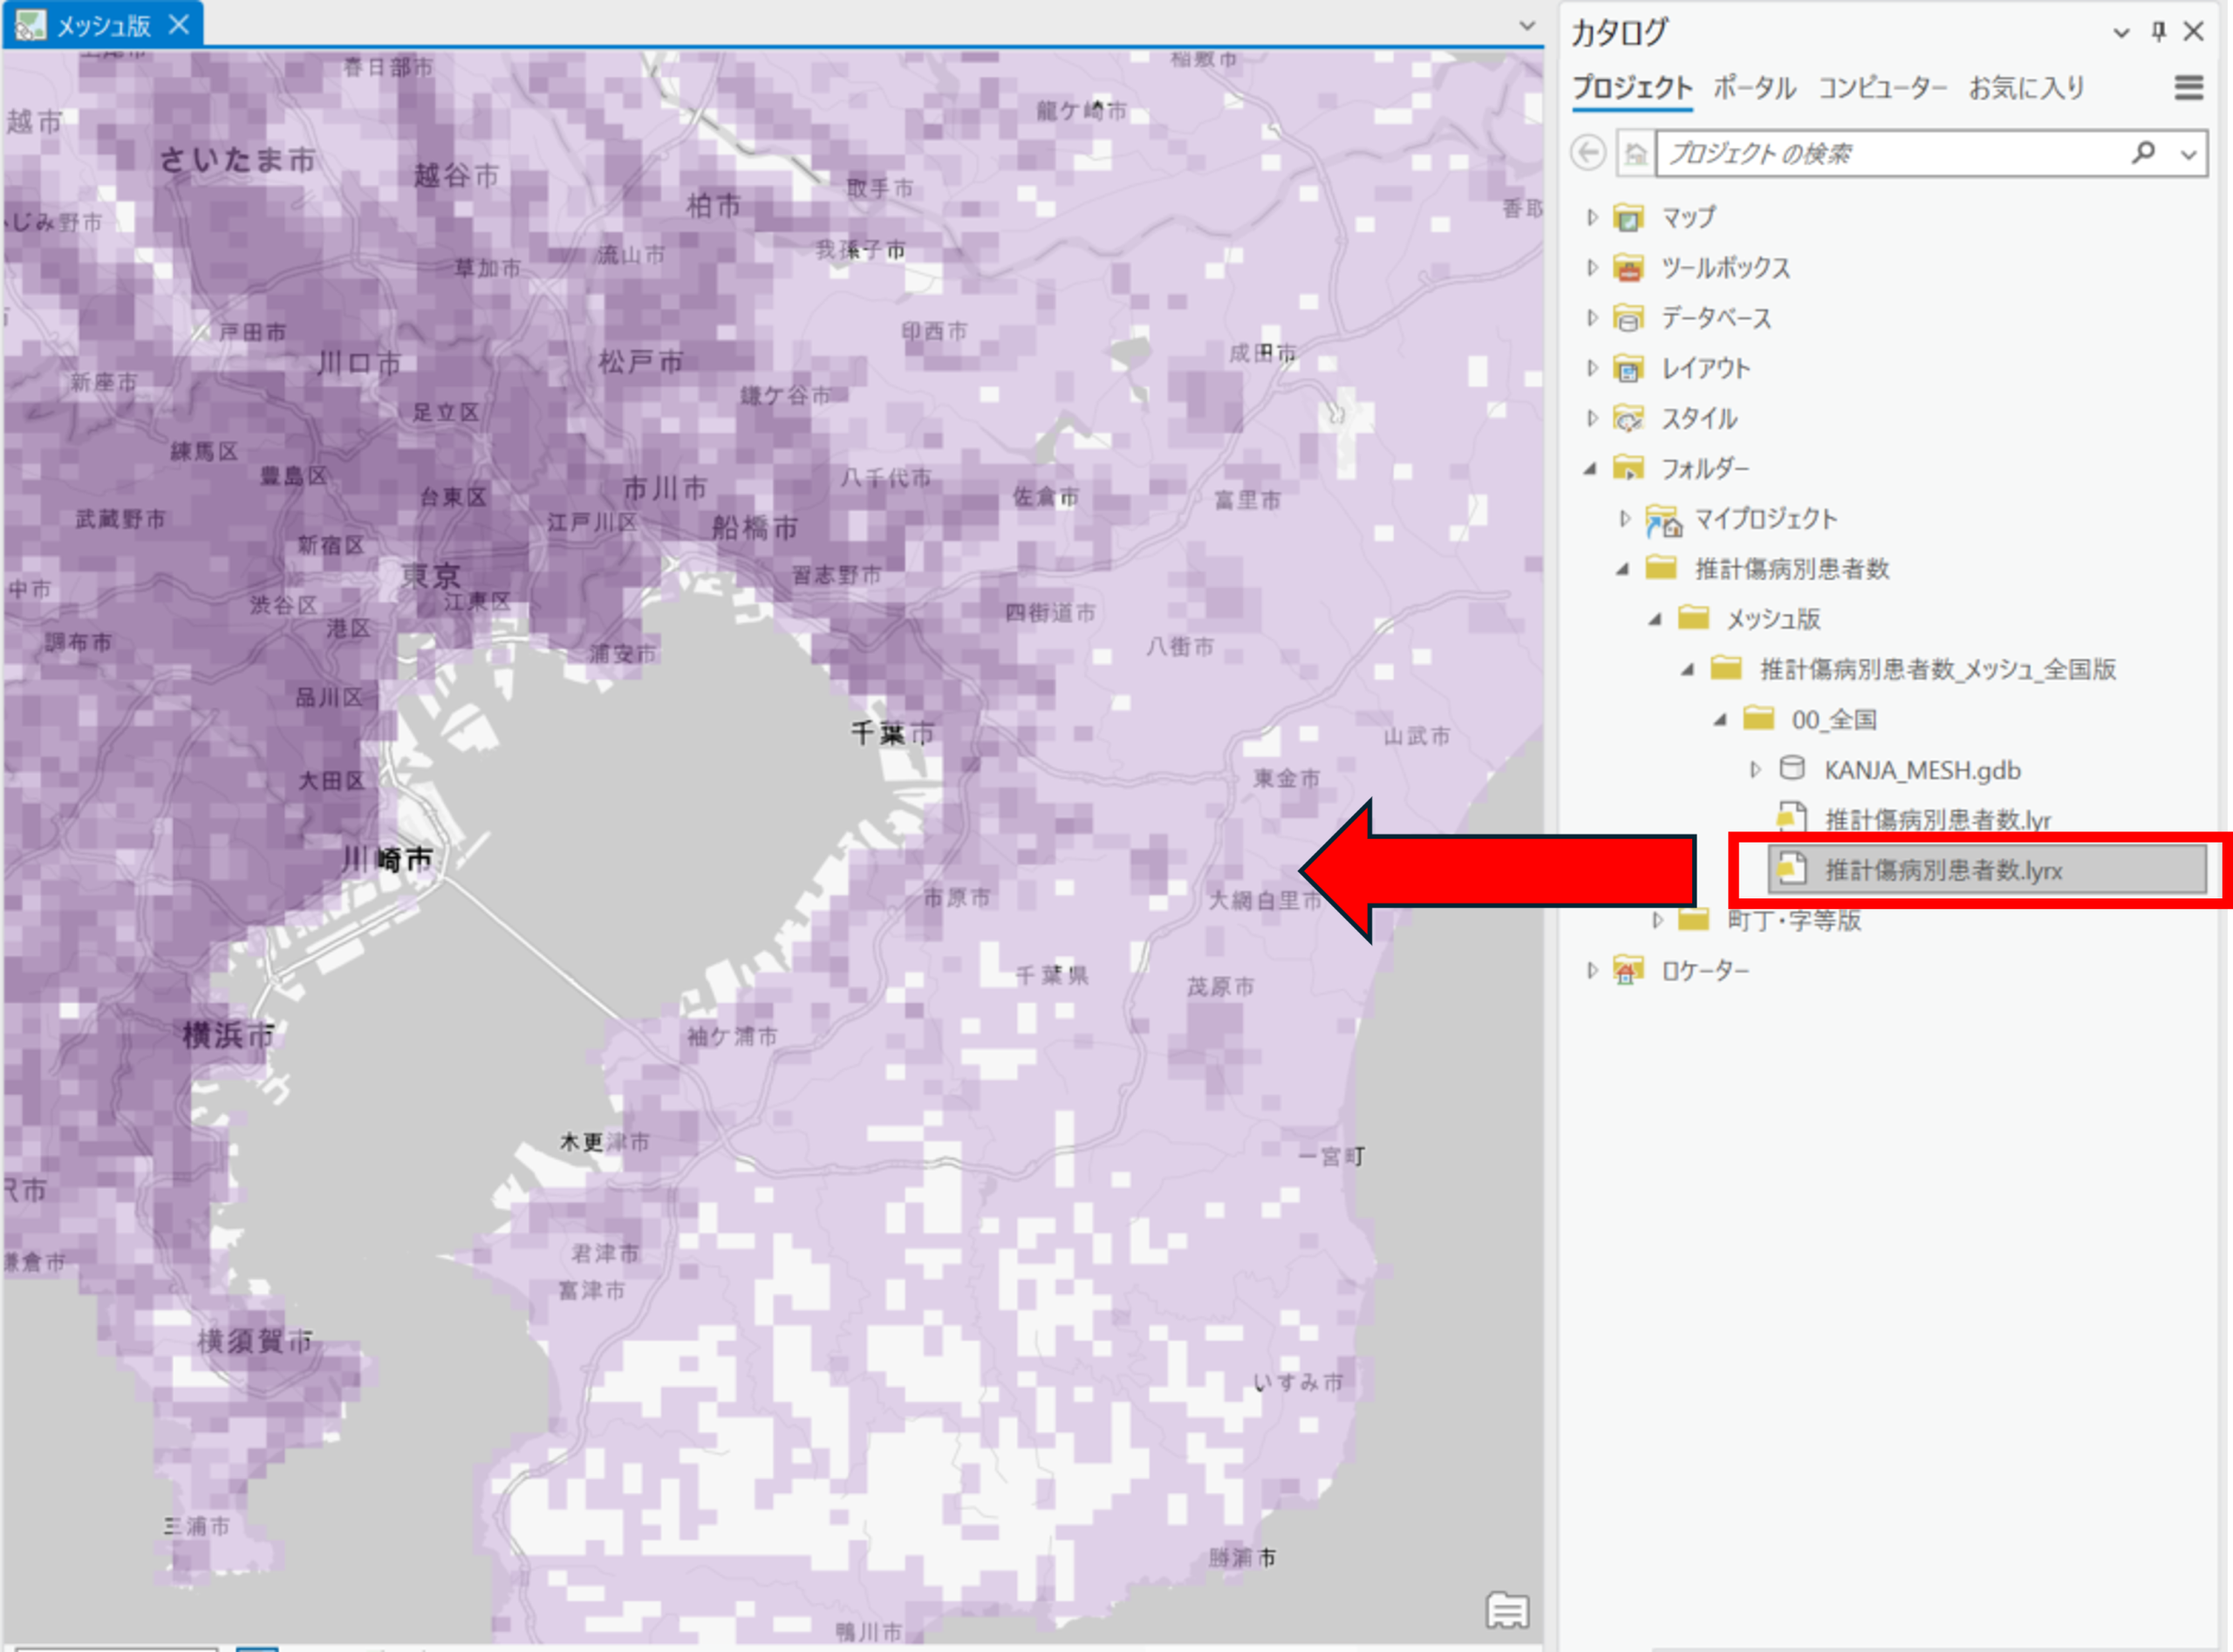Click the map popup icon at bottom-right
The image size is (2233, 1652).
pyautogui.click(x=1507, y=1610)
